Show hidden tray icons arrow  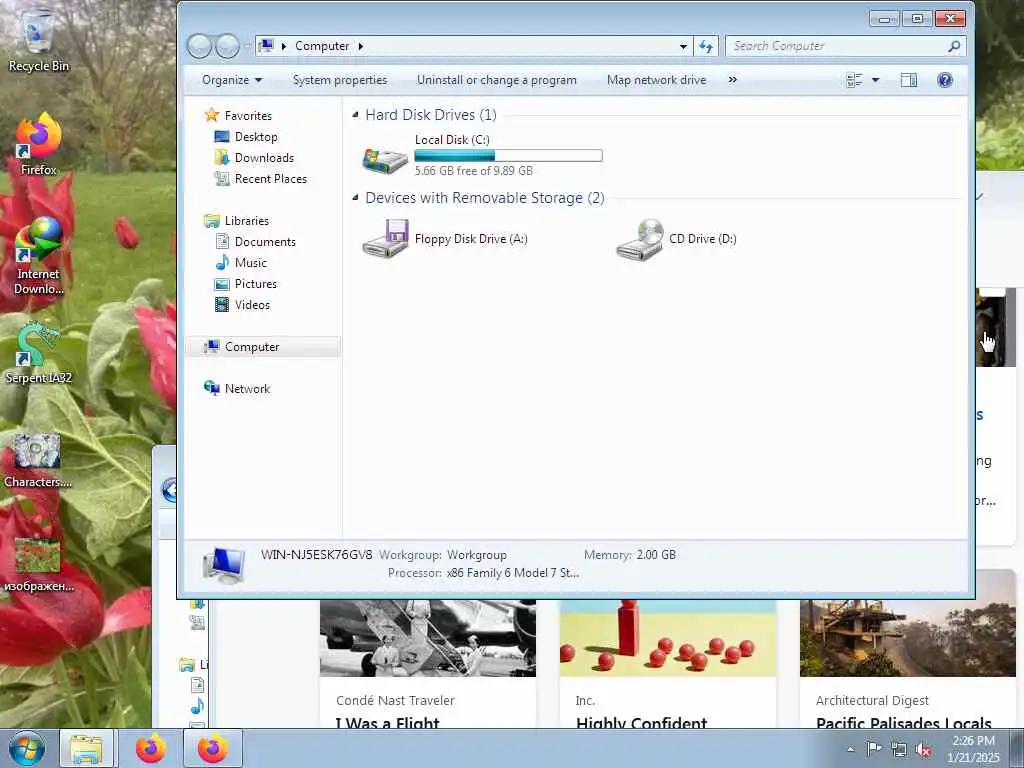850,749
